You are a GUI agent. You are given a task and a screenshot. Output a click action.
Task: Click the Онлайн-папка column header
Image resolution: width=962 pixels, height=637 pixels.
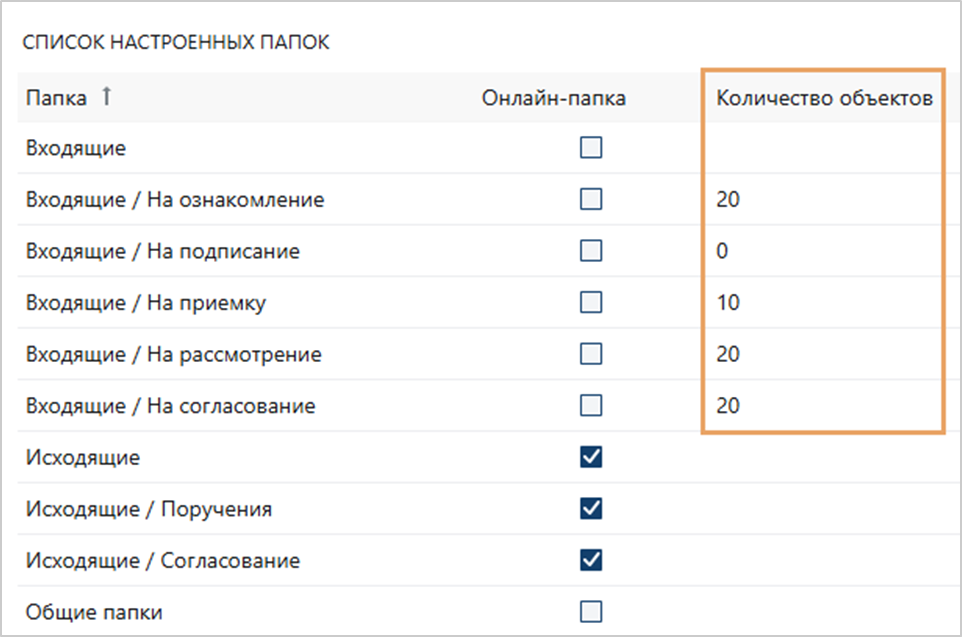(x=553, y=98)
